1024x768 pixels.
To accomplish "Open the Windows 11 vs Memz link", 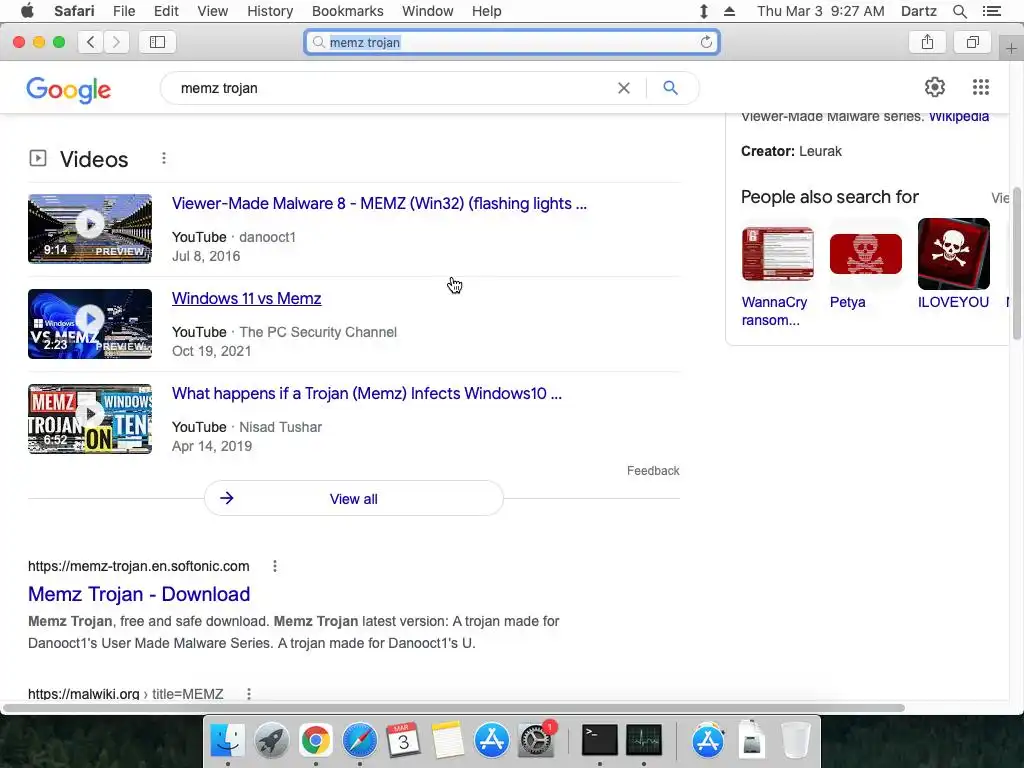I will [x=246, y=298].
